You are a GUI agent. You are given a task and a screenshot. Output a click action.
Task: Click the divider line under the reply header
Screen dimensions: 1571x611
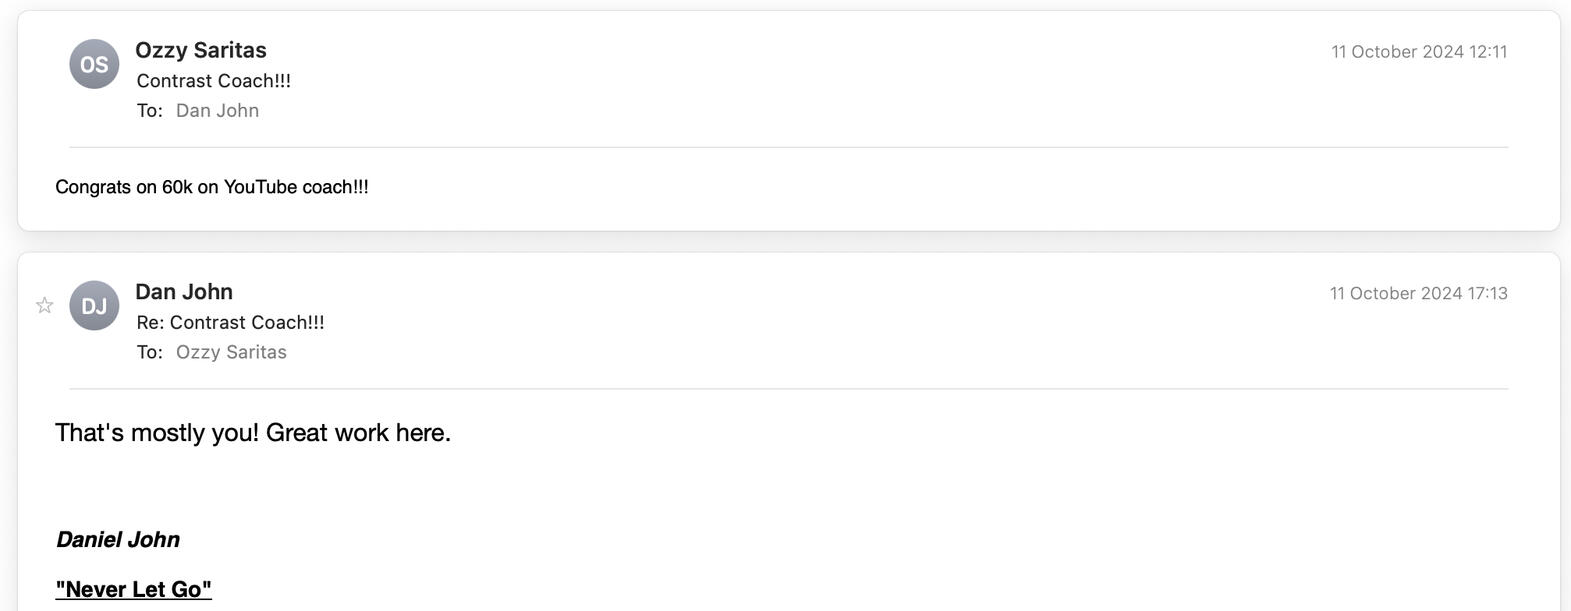pos(788,389)
